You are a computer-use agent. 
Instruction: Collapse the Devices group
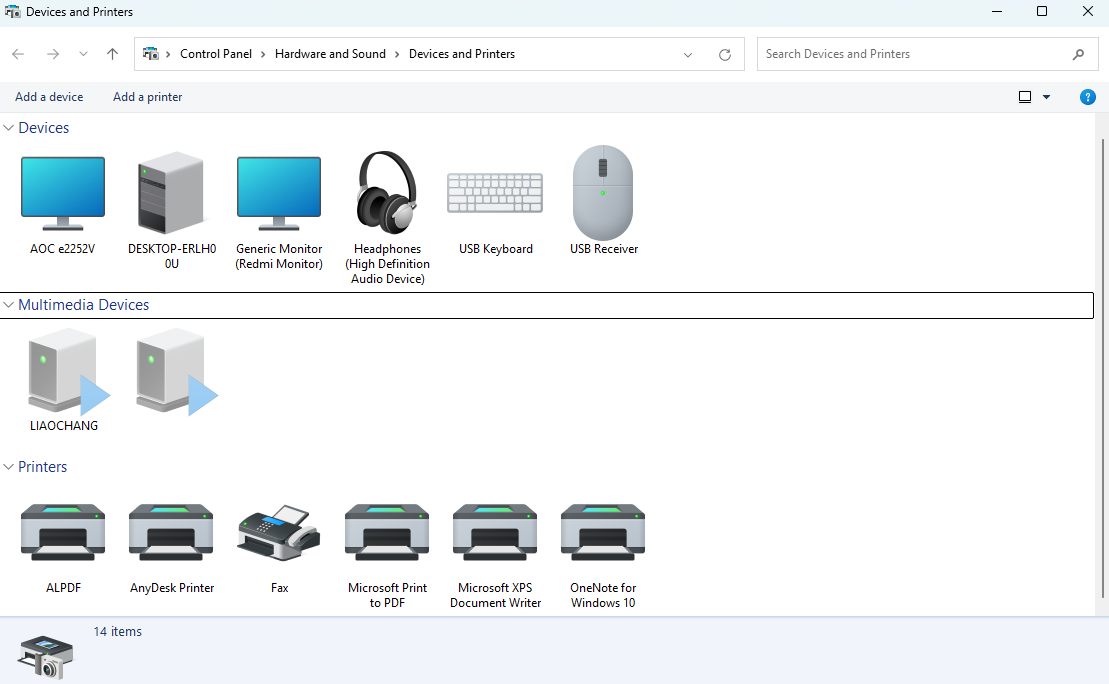pos(9,128)
